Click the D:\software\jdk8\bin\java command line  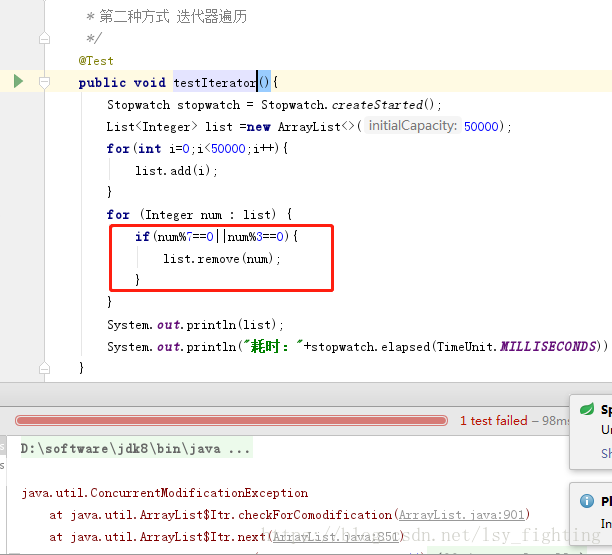136,448
